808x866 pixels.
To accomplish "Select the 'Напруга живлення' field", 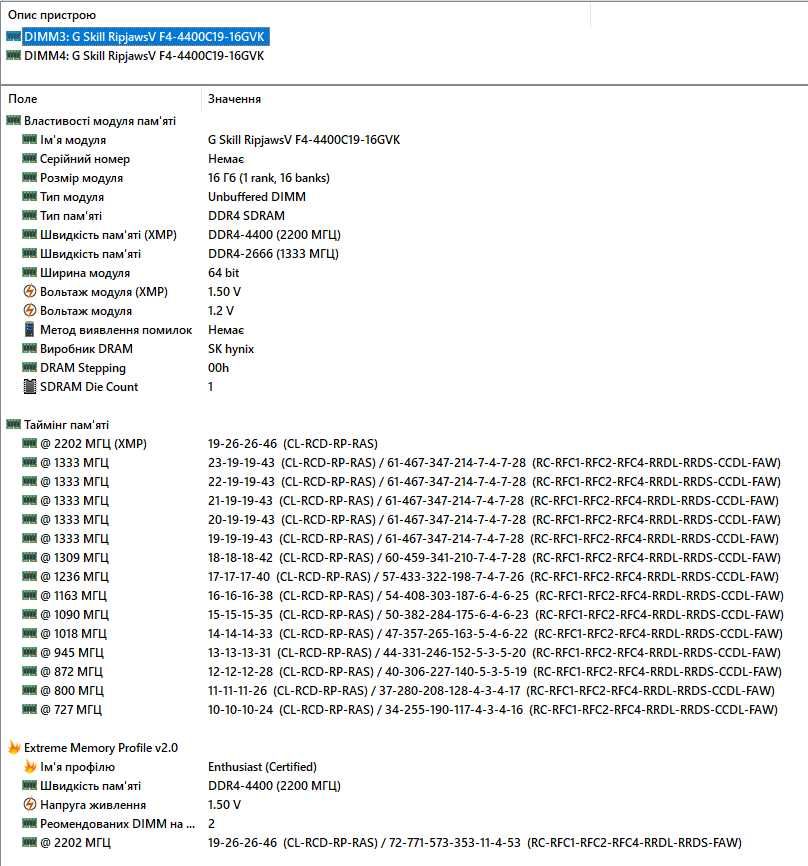I will pos(93,805).
